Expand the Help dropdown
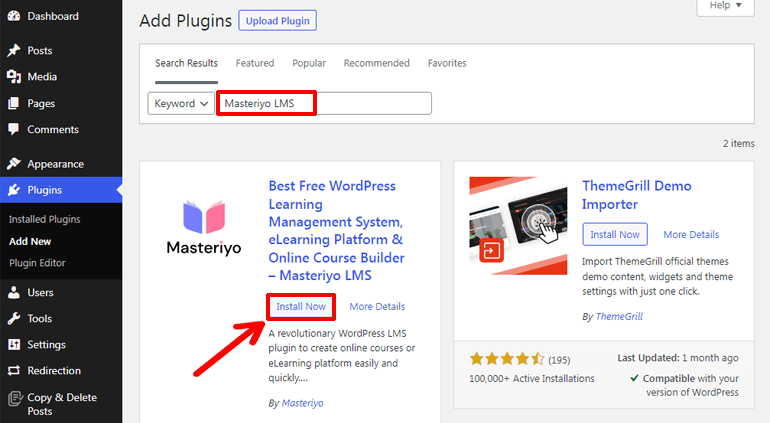 (725, 6)
